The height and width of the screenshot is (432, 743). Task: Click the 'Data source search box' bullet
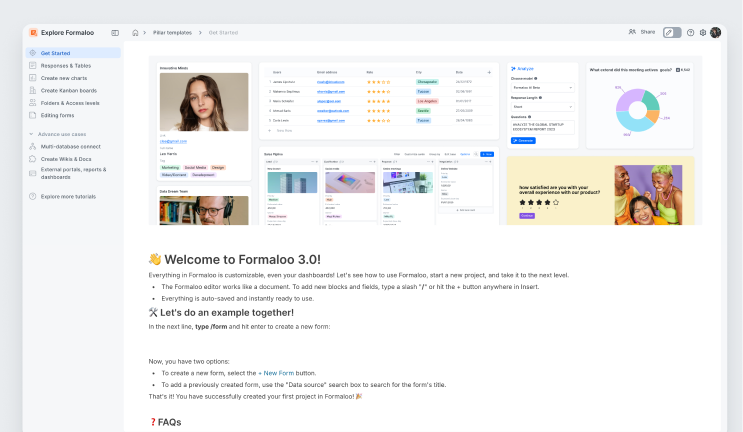pyautogui.click(x=304, y=385)
